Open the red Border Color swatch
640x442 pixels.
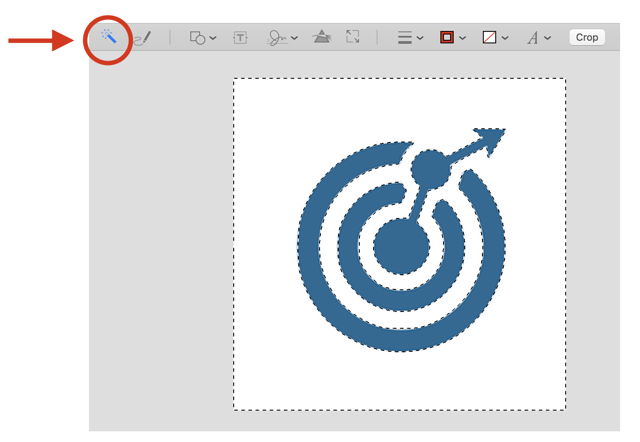coord(447,37)
